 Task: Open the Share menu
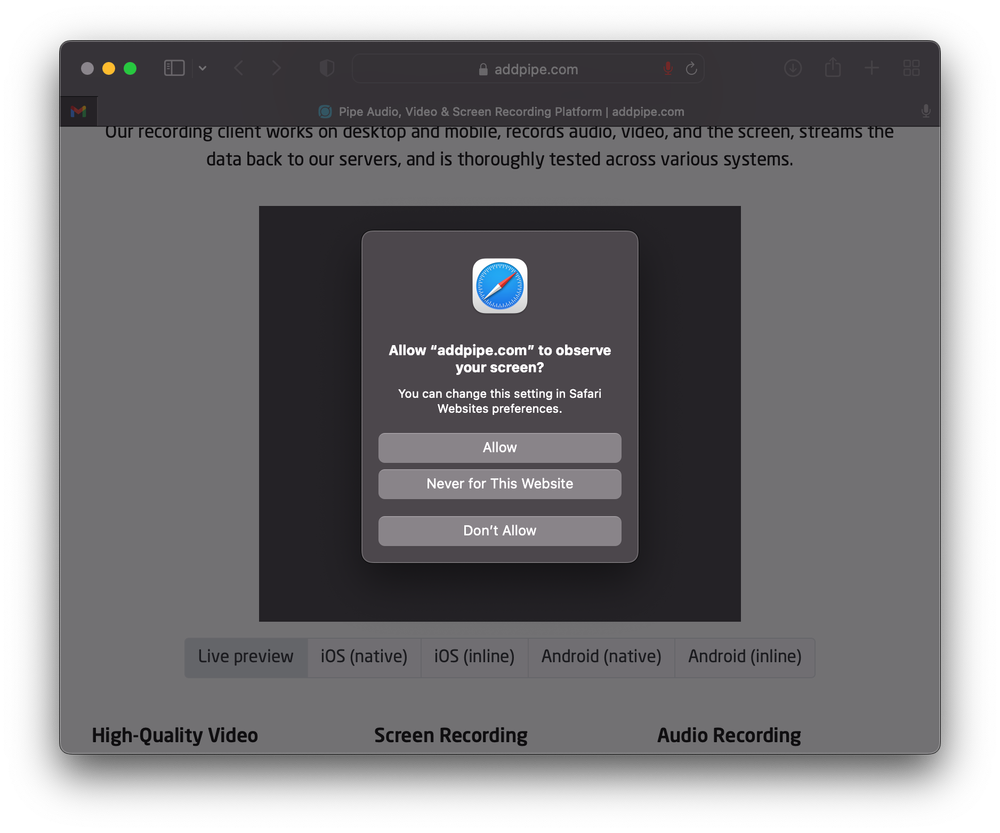pos(833,68)
